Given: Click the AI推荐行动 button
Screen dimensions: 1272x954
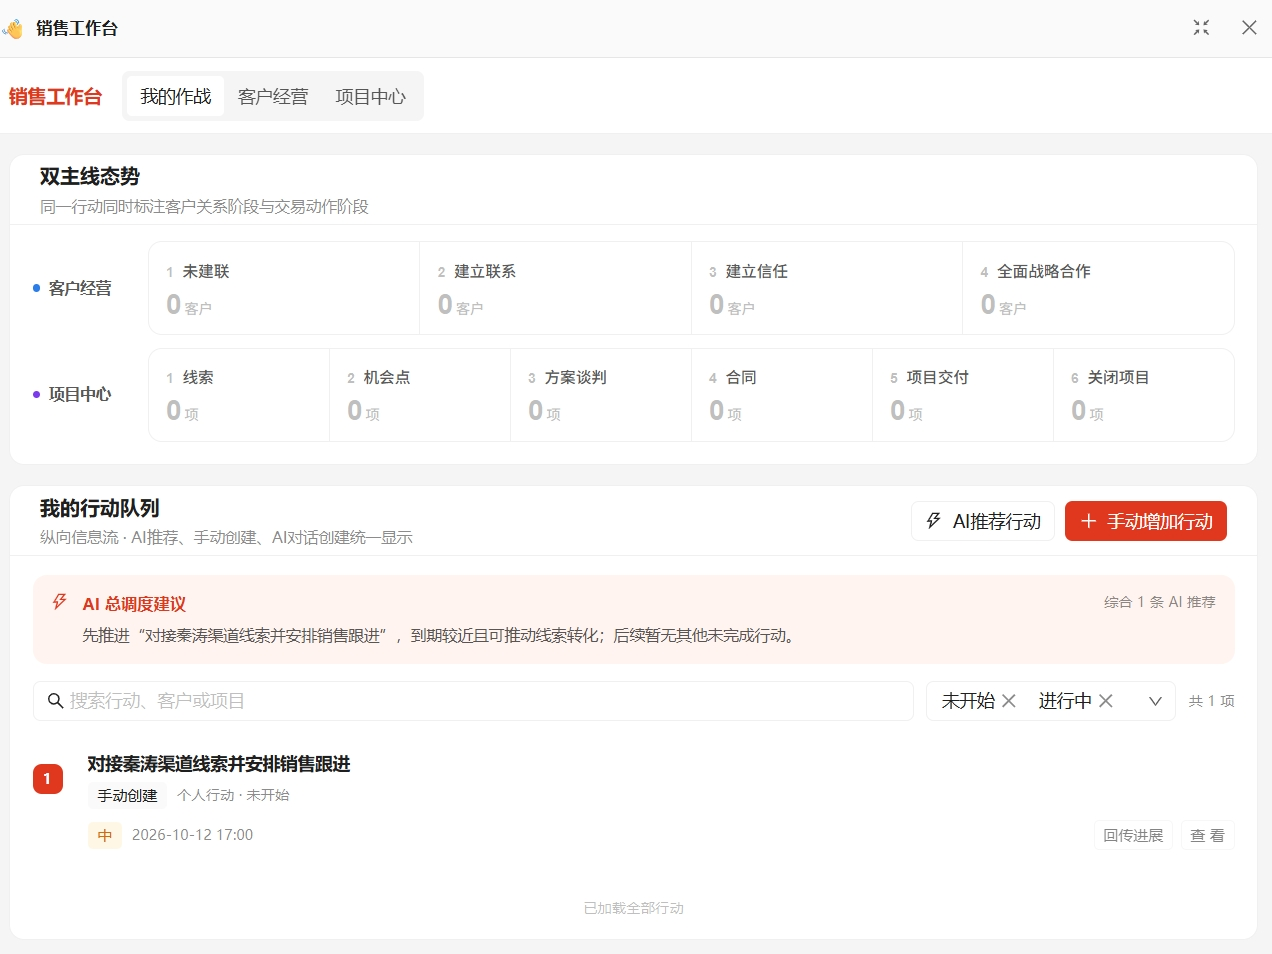Looking at the screenshot, I should [x=983, y=521].
